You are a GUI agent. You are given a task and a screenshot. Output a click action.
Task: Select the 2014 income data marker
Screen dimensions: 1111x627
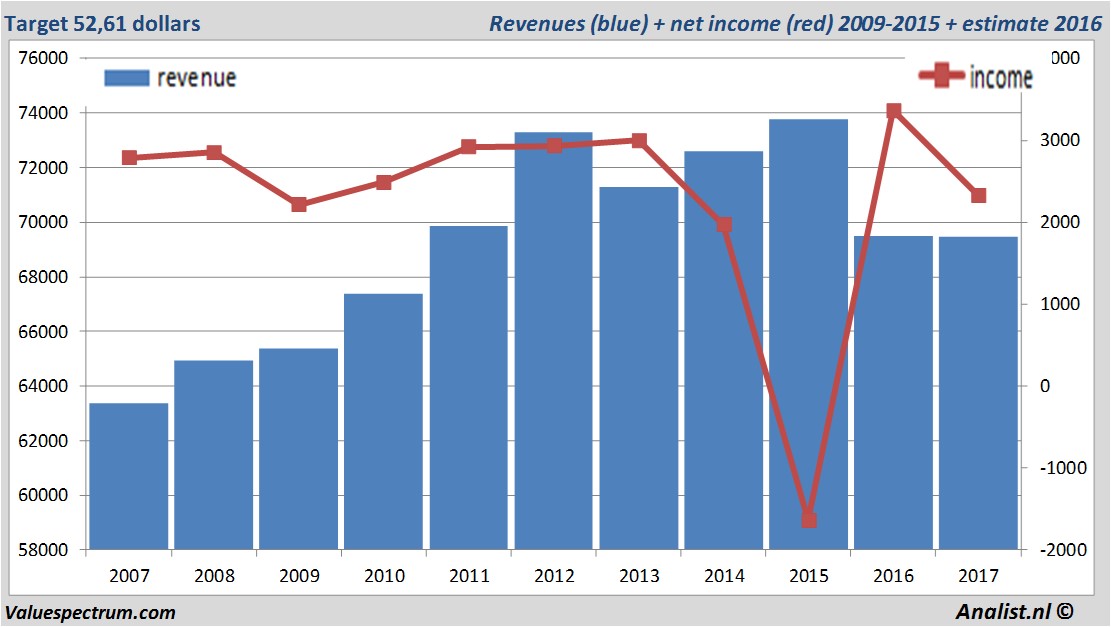coord(724,225)
